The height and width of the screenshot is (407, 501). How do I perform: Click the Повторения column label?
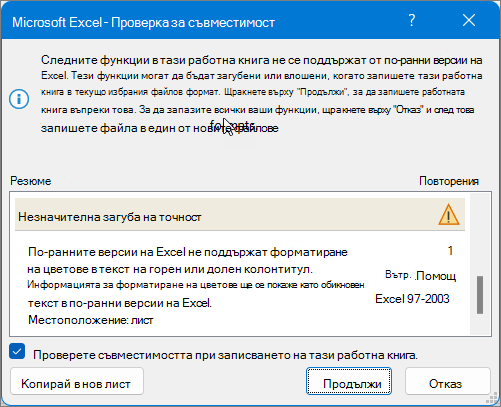pos(449,181)
